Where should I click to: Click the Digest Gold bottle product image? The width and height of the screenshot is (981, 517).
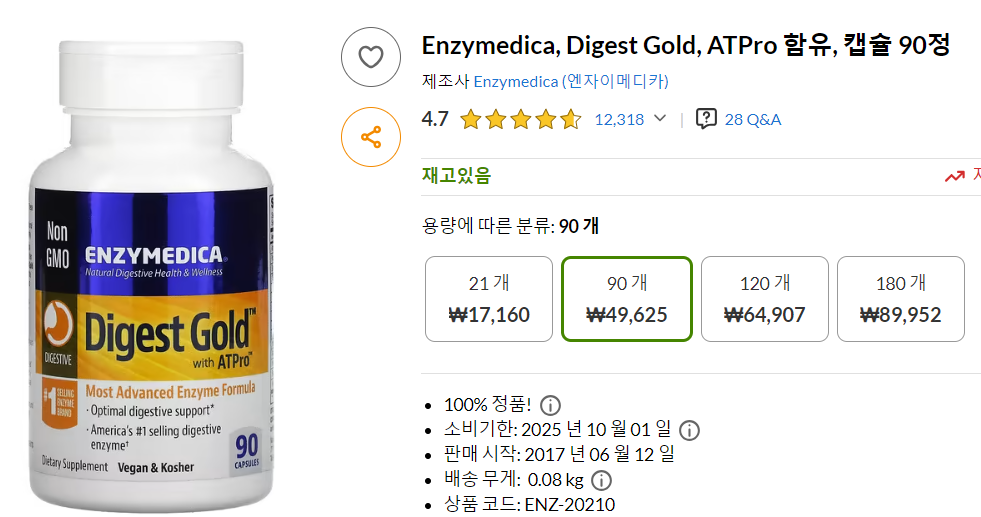[151, 275]
